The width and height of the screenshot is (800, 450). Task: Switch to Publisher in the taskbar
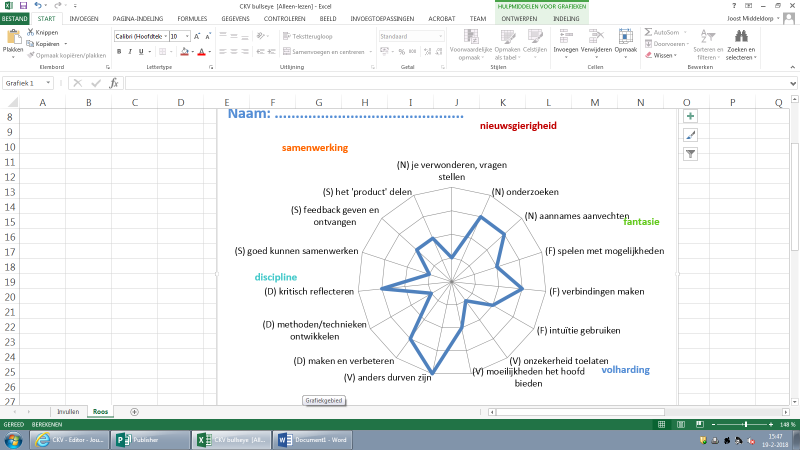(151, 440)
